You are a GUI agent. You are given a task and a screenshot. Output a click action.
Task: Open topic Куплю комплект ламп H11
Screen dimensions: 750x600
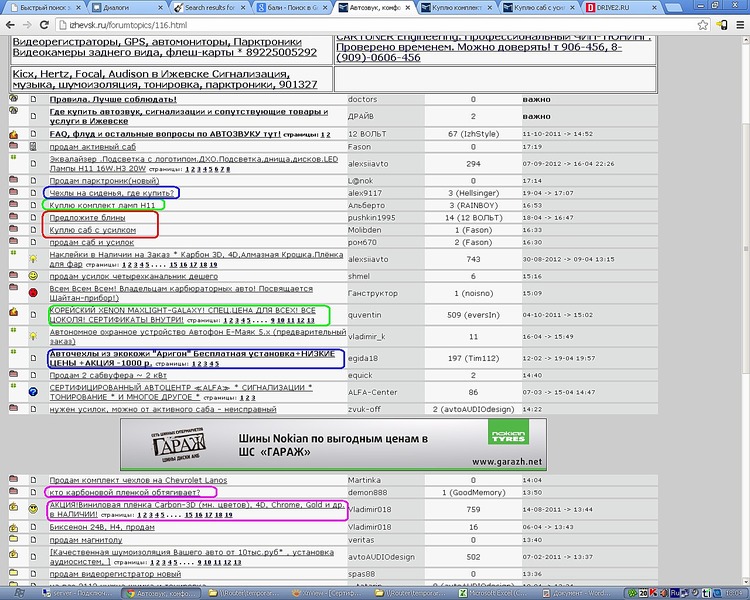[102, 205]
